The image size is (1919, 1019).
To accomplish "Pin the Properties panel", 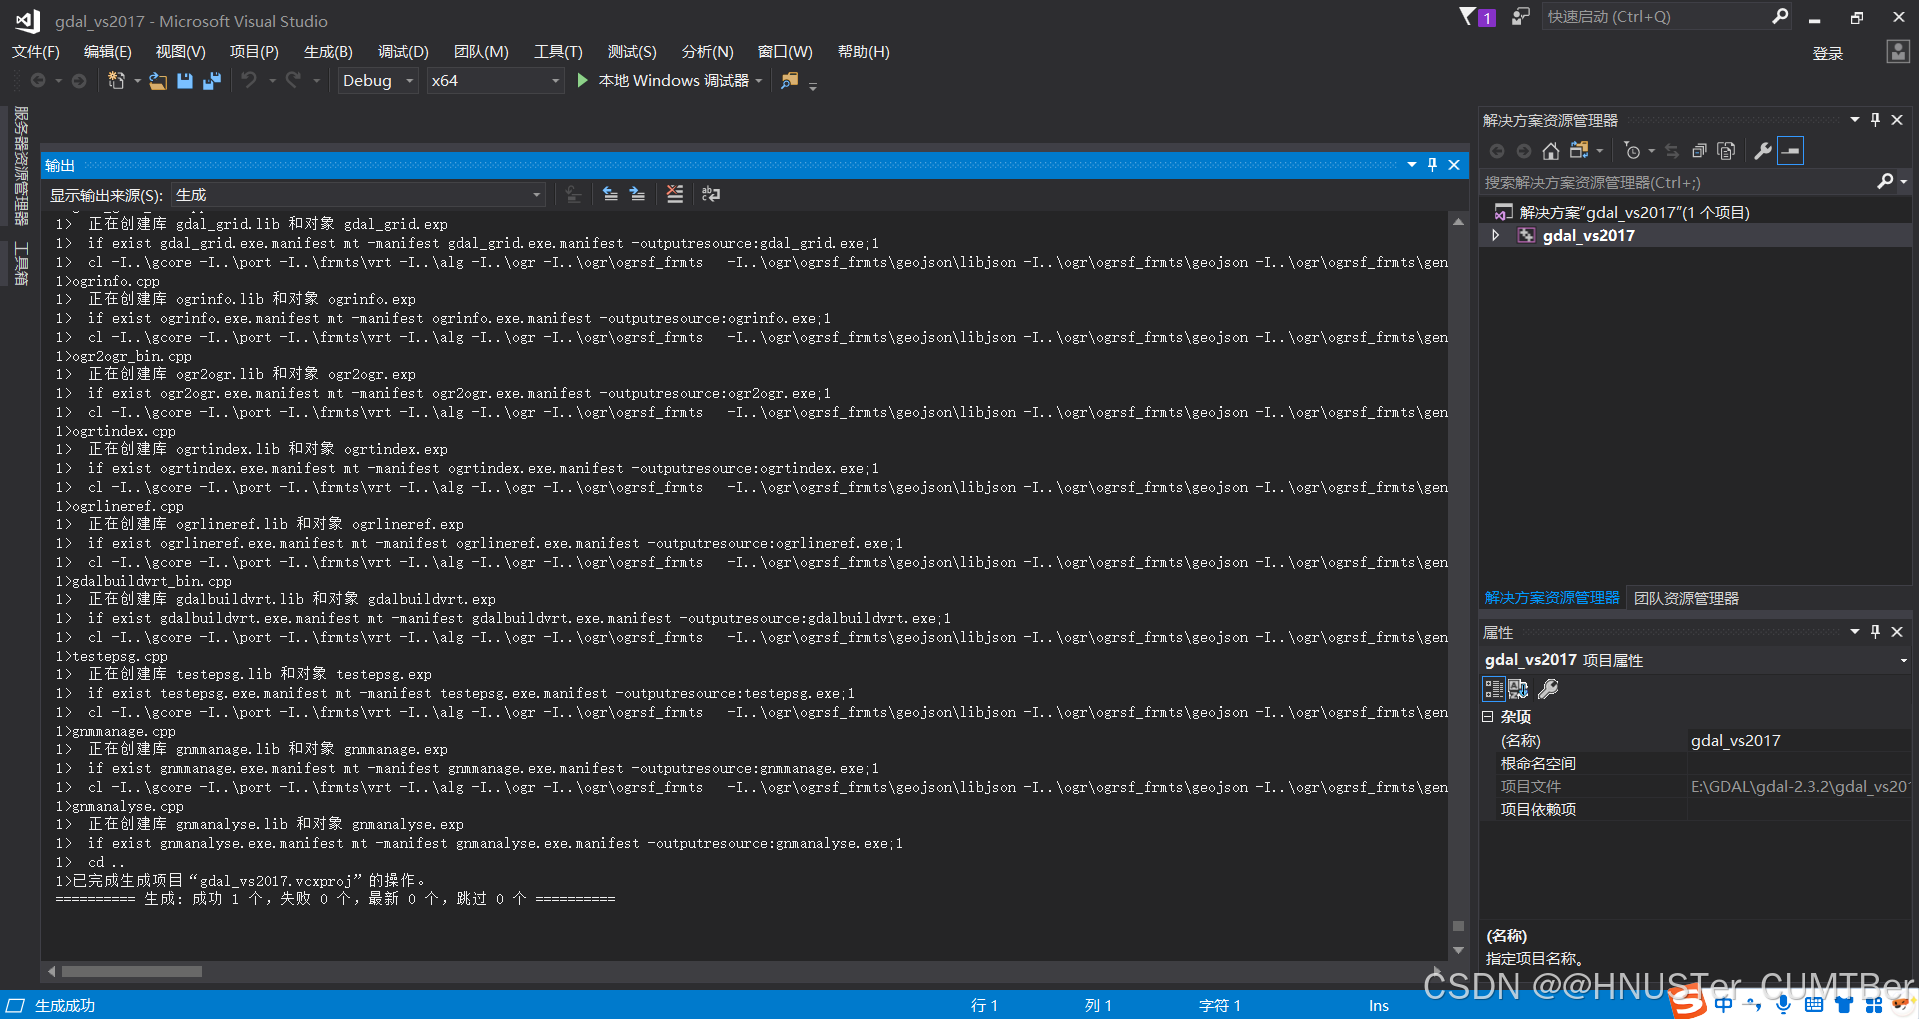I will [x=1875, y=632].
